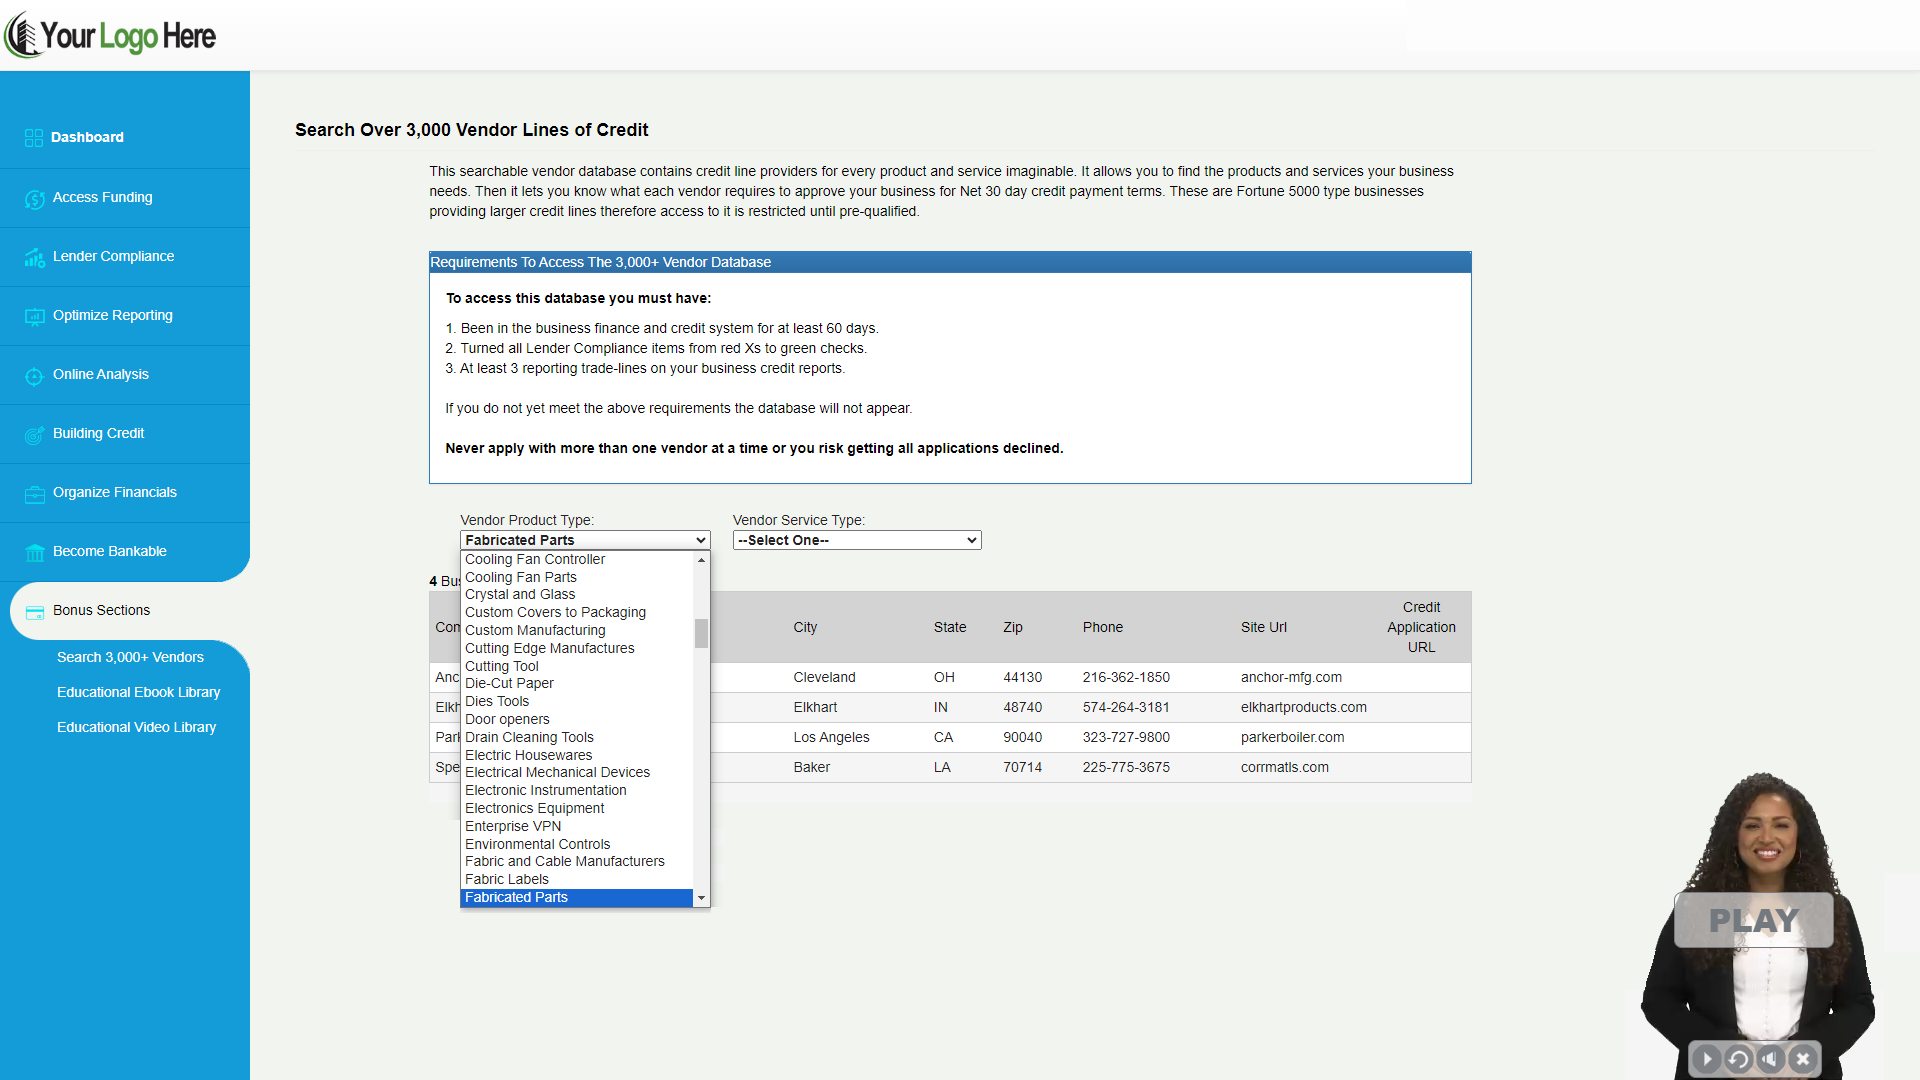Click the Building Credit target icon

click(34, 435)
